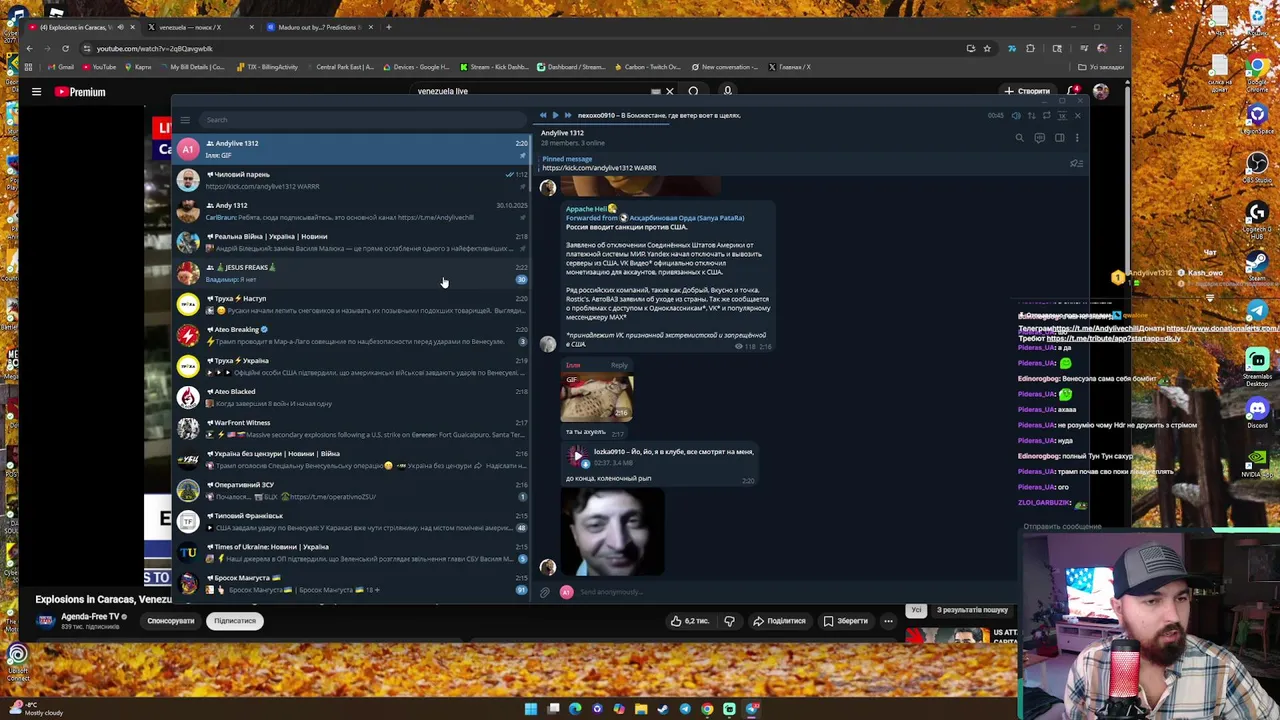Open the JESUS FREAKS chat
The image size is (1280, 720).
[x=351, y=273]
